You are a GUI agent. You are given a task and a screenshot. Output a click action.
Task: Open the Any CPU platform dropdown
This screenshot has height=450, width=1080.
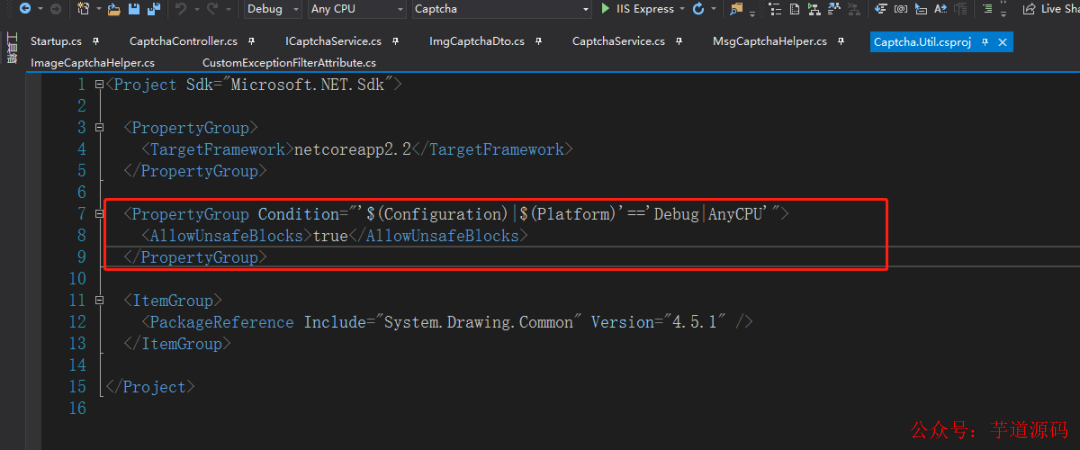point(357,9)
